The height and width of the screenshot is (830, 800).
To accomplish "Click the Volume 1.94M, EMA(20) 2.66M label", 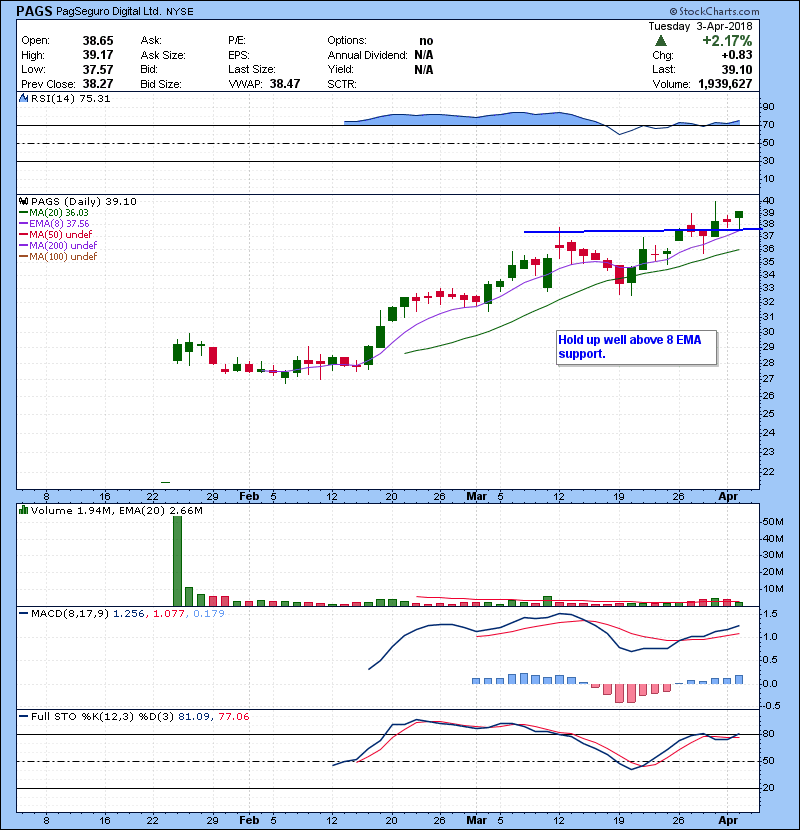I will click(116, 511).
